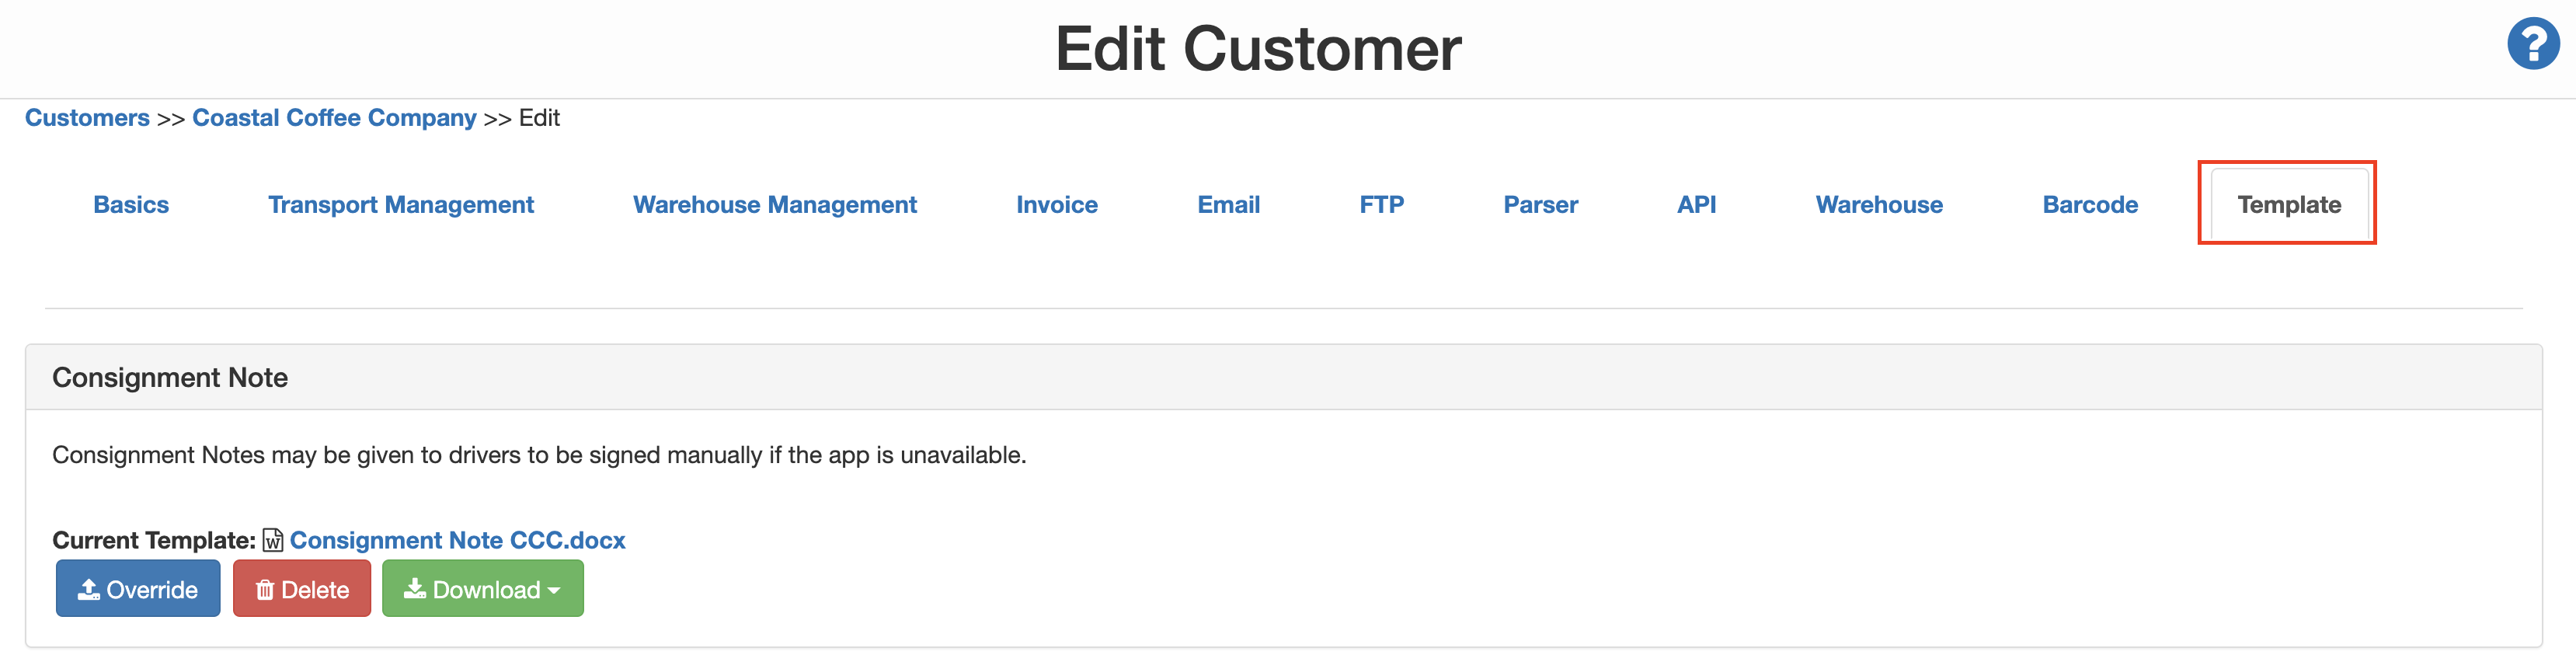This screenshot has height=662, width=2576.
Task: Click the Consignment Note panel heading
Action: [170, 378]
